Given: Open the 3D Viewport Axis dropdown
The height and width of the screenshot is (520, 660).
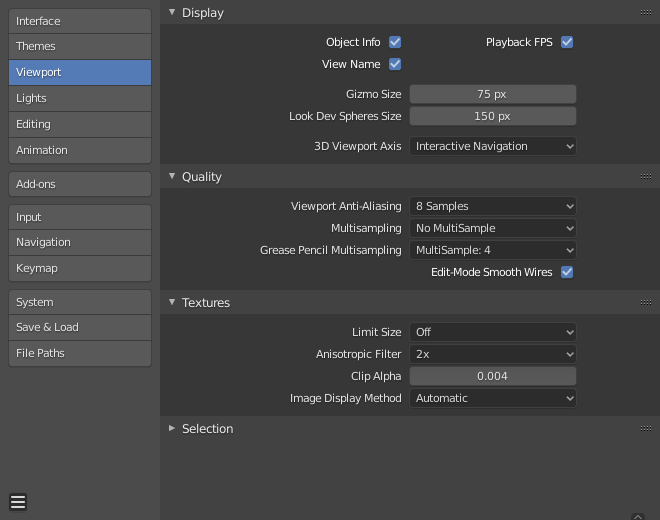Looking at the screenshot, I should [493, 146].
